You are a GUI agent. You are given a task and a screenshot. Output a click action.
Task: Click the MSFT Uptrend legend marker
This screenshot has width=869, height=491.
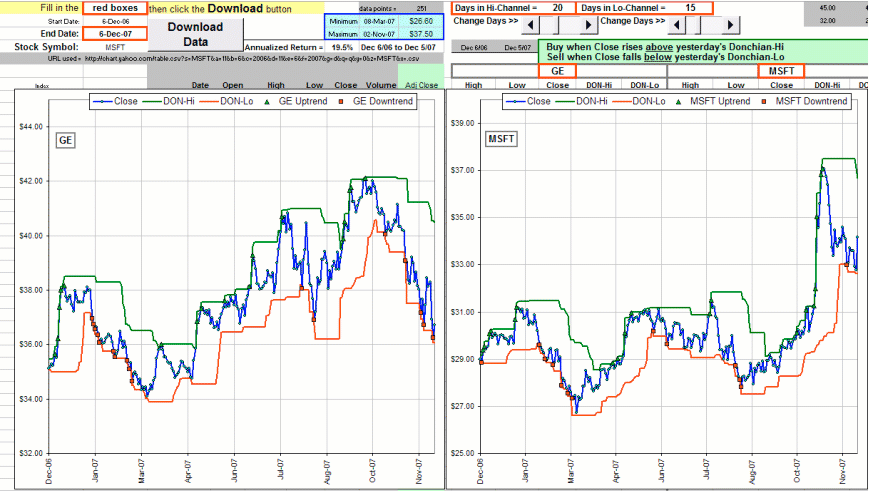(x=679, y=101)
